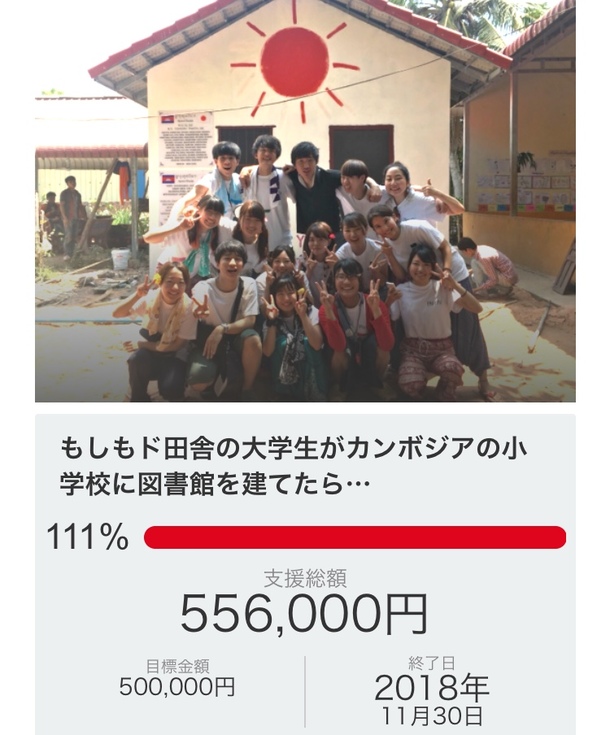Click the white bucket in the photo
This screenshot has width=610, height=735.
(120, 259)
